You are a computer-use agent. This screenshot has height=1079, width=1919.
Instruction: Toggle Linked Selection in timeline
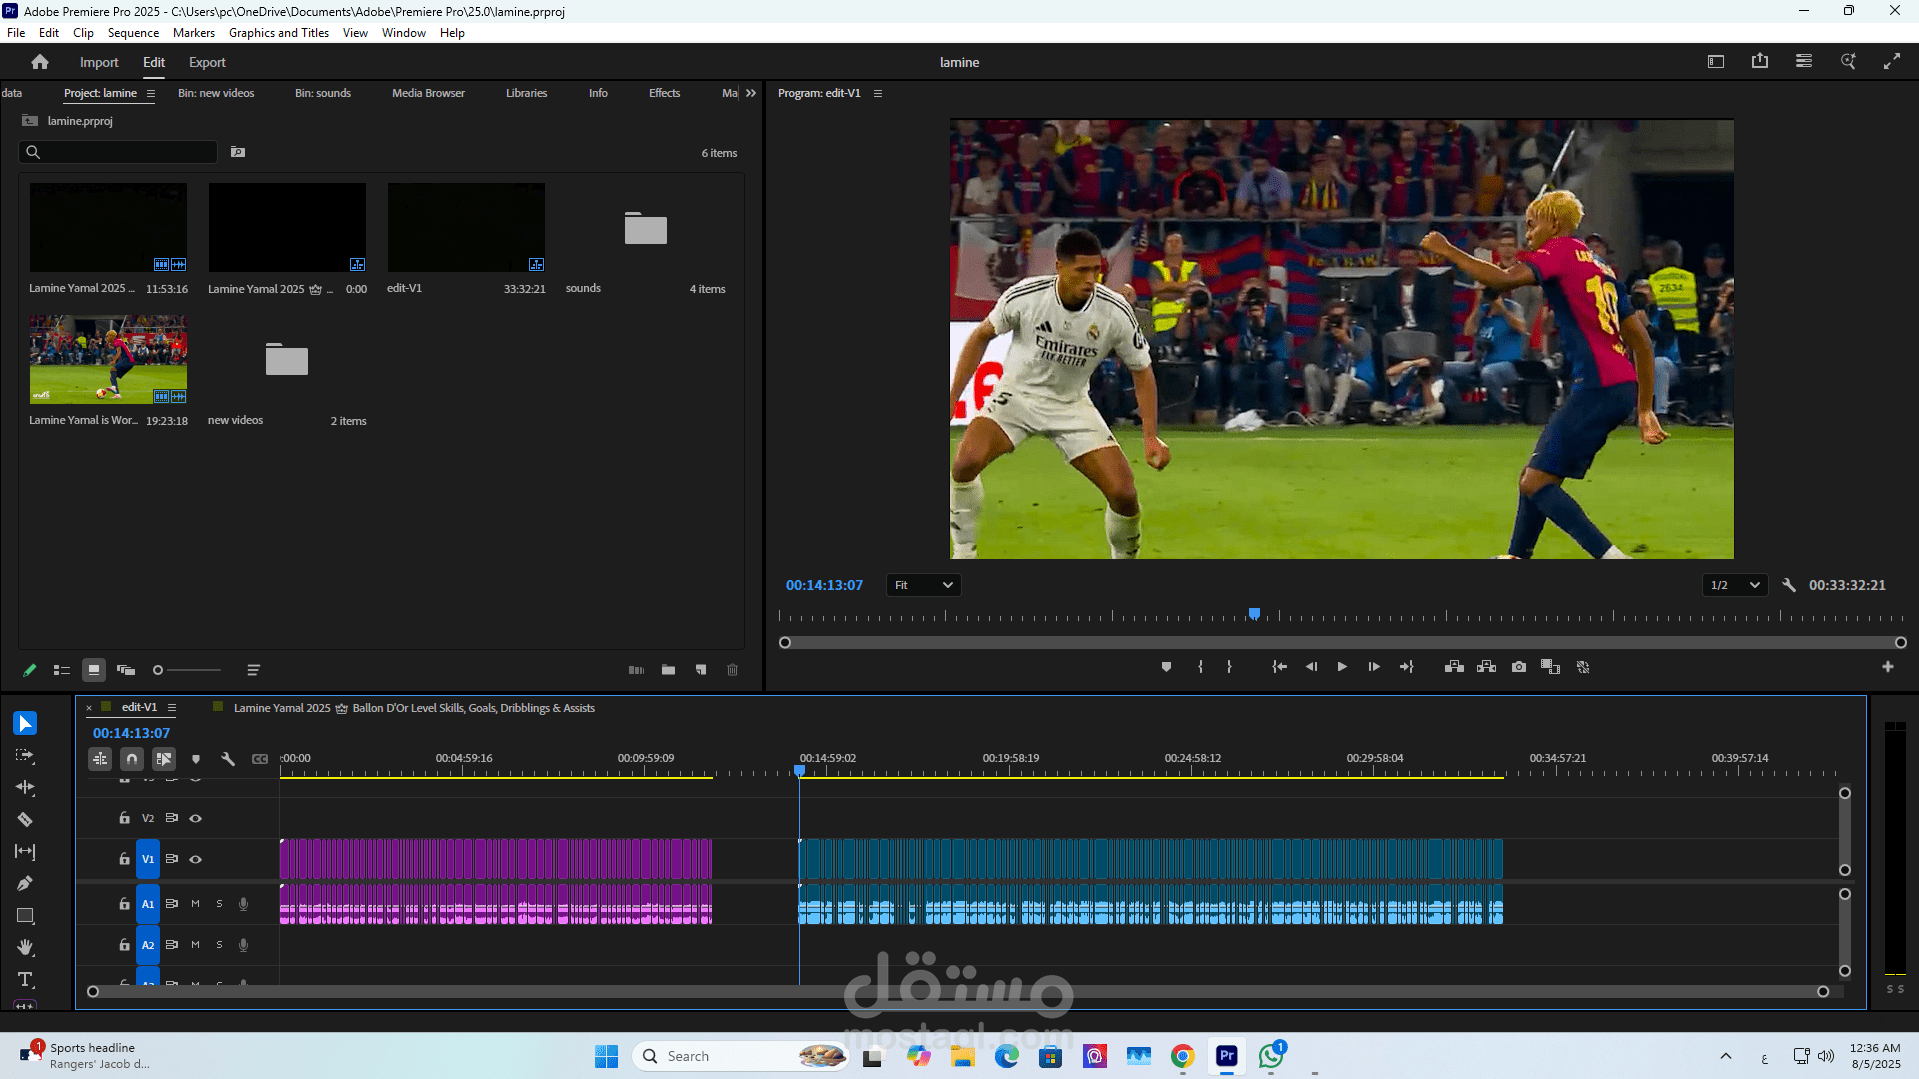pos(164,759)
